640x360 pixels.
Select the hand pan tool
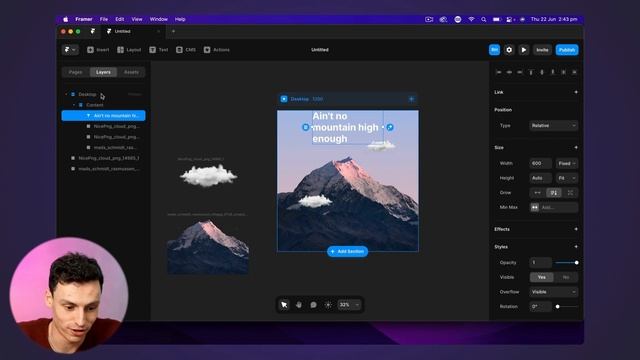point(299,305)
